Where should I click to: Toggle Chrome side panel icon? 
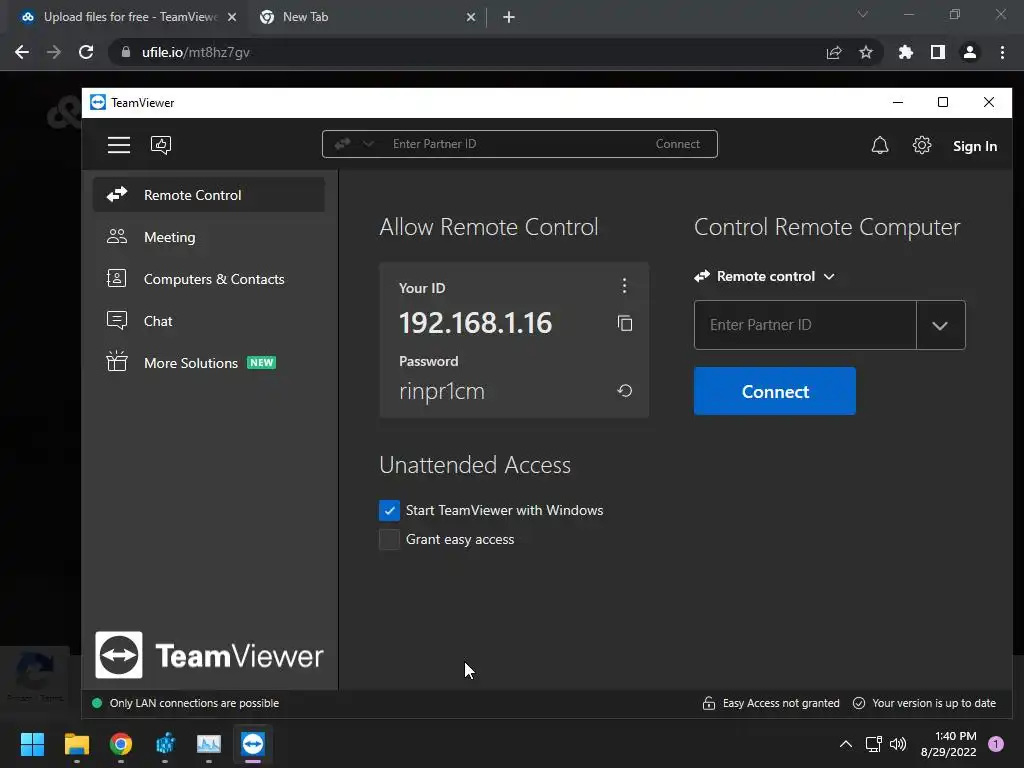pos(938,52)
